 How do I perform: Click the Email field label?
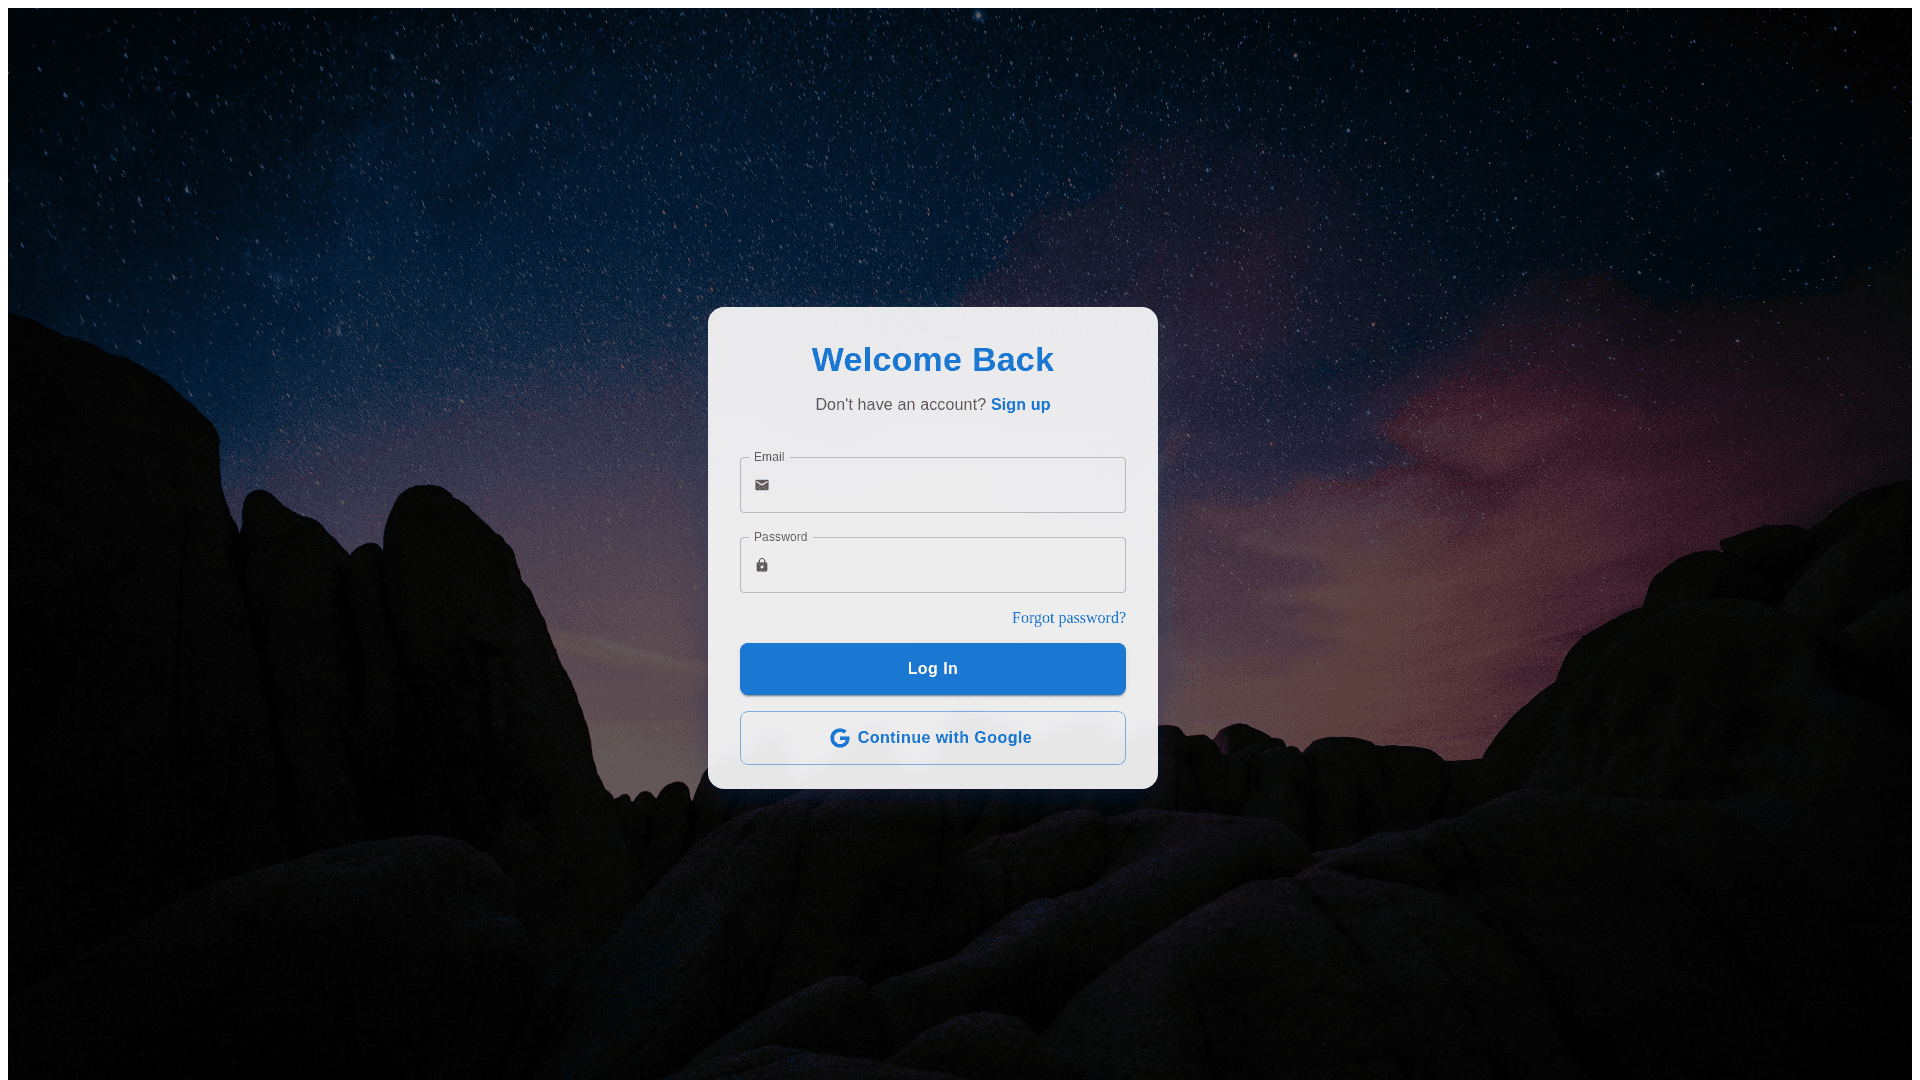coord(769,457)
